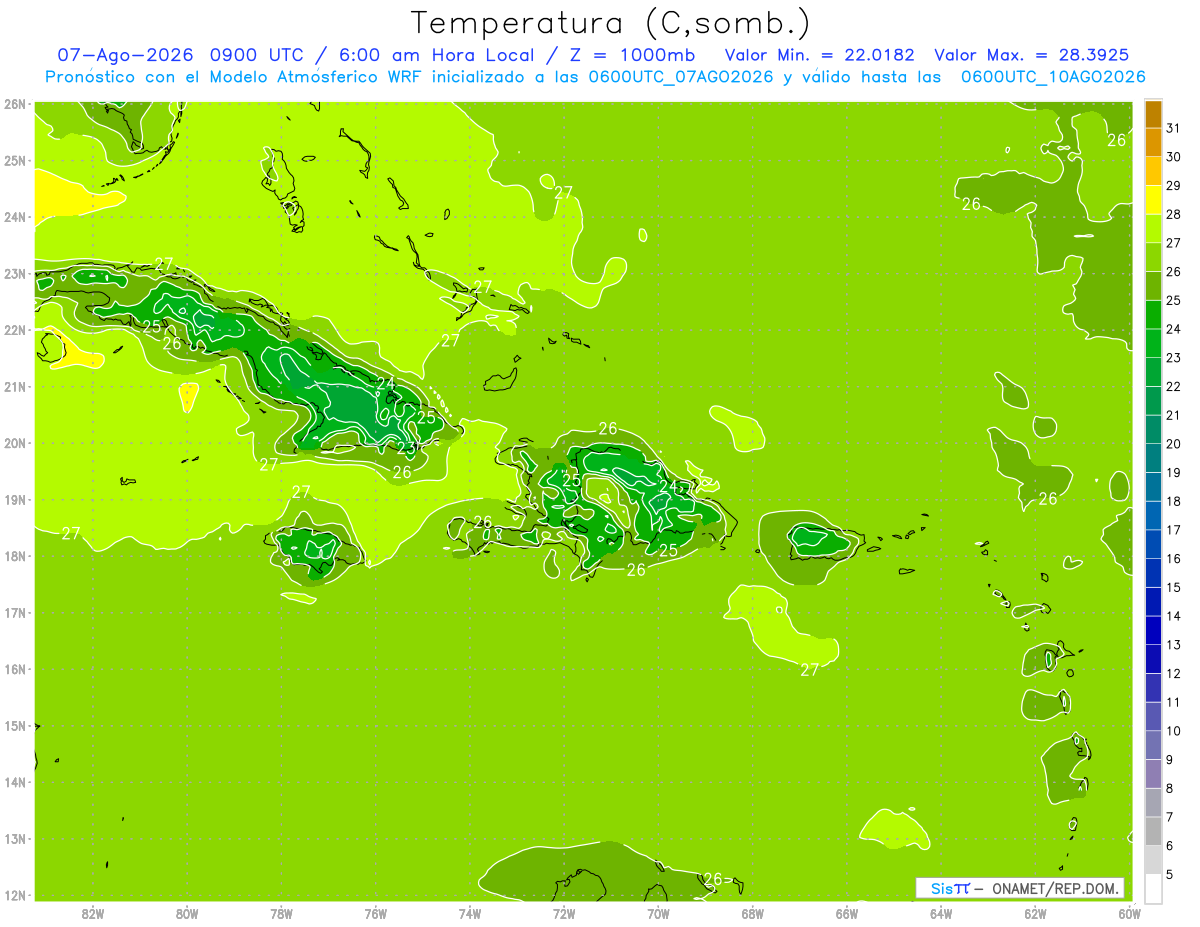Image resolution: width=1200 pixels, height=927 pixels.
Task: Click the '74W' longitude axis label
Action: 470,913
